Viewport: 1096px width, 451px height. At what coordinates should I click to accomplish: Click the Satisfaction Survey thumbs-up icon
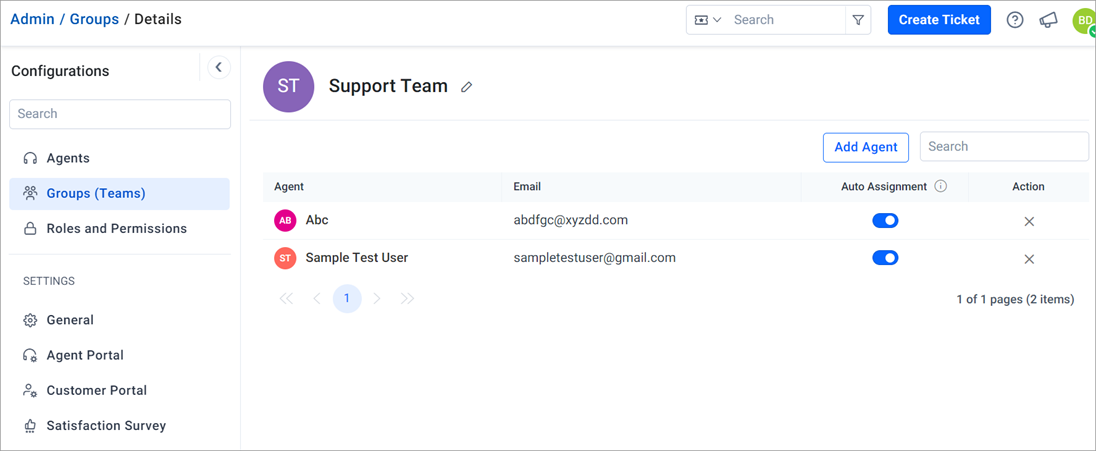(30, 426)
